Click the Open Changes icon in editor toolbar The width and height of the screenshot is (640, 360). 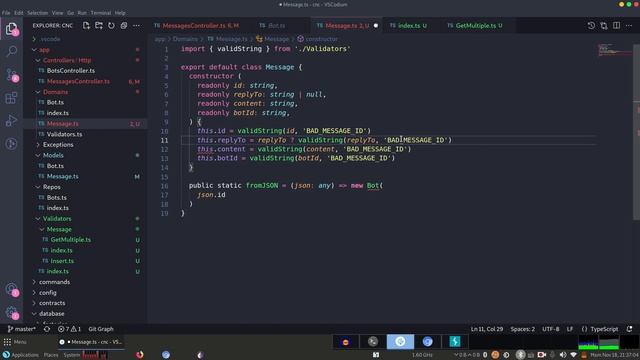click(604, 25)
